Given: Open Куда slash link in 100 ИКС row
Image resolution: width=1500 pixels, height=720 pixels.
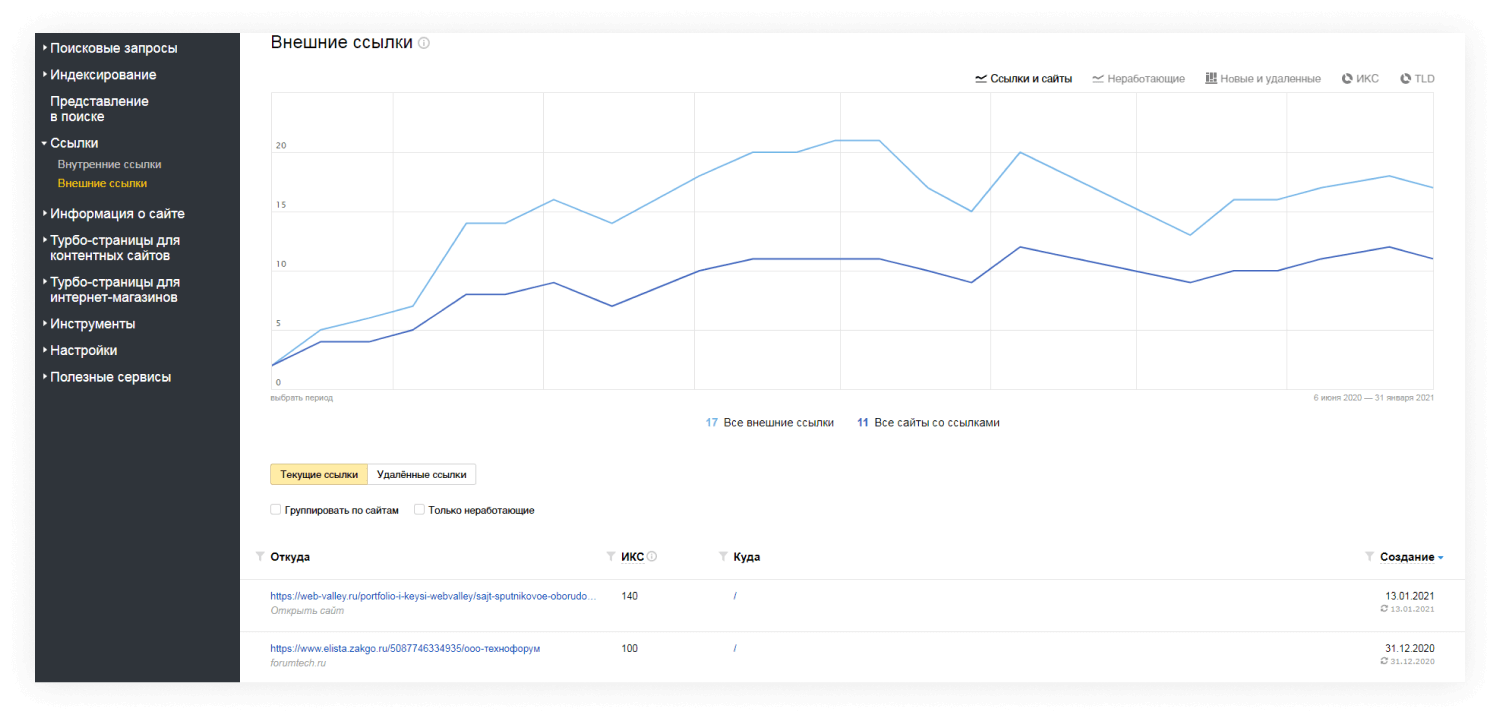Looking at the screenshot, I should pos(735,649).
